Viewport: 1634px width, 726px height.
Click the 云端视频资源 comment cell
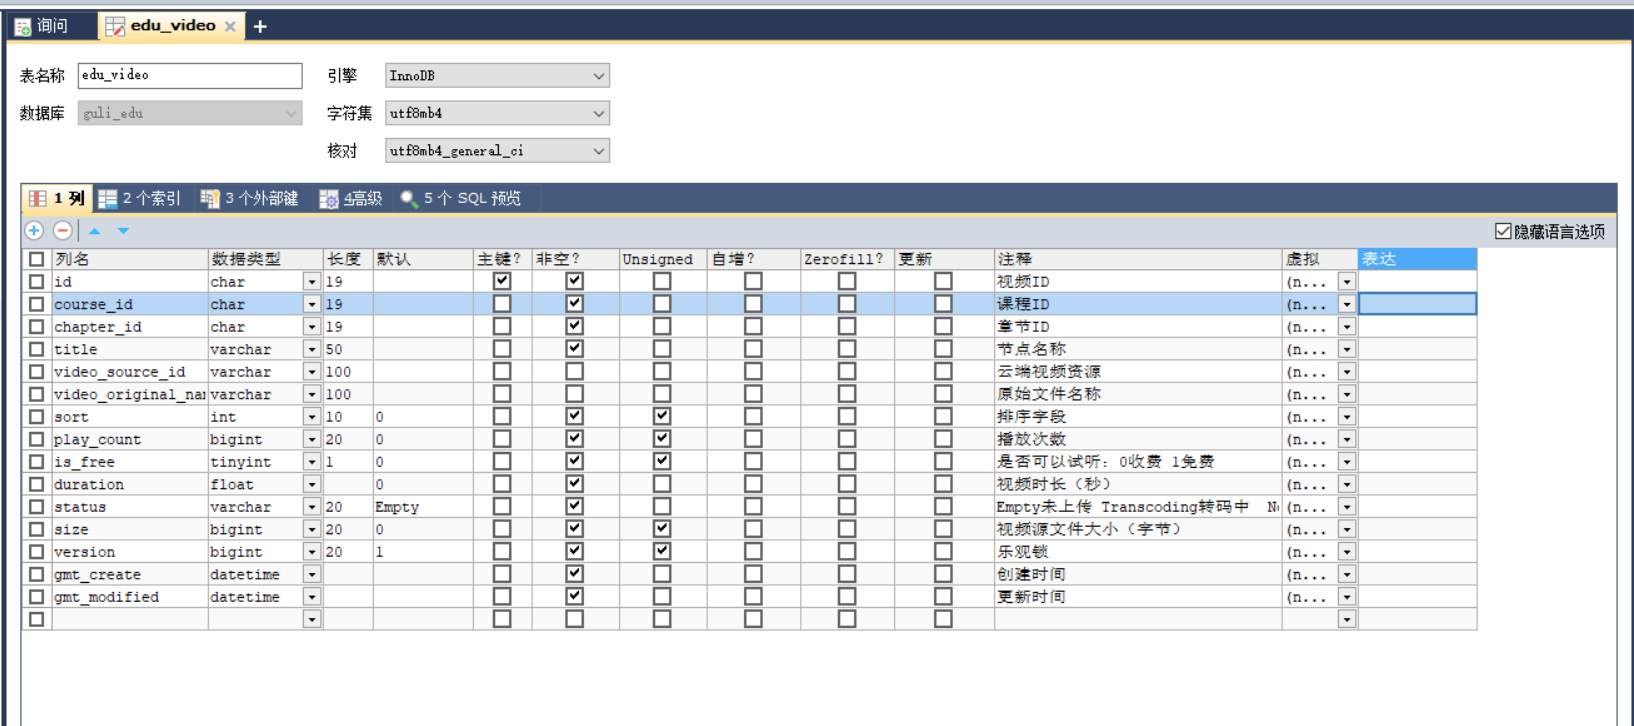pos(1138,372)
